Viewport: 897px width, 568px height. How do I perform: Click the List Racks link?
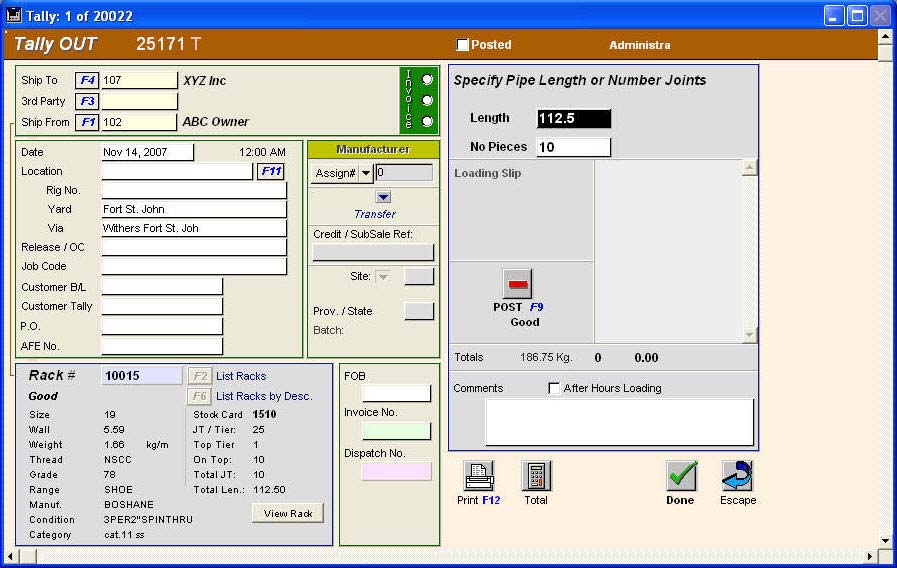pos(241,376)
